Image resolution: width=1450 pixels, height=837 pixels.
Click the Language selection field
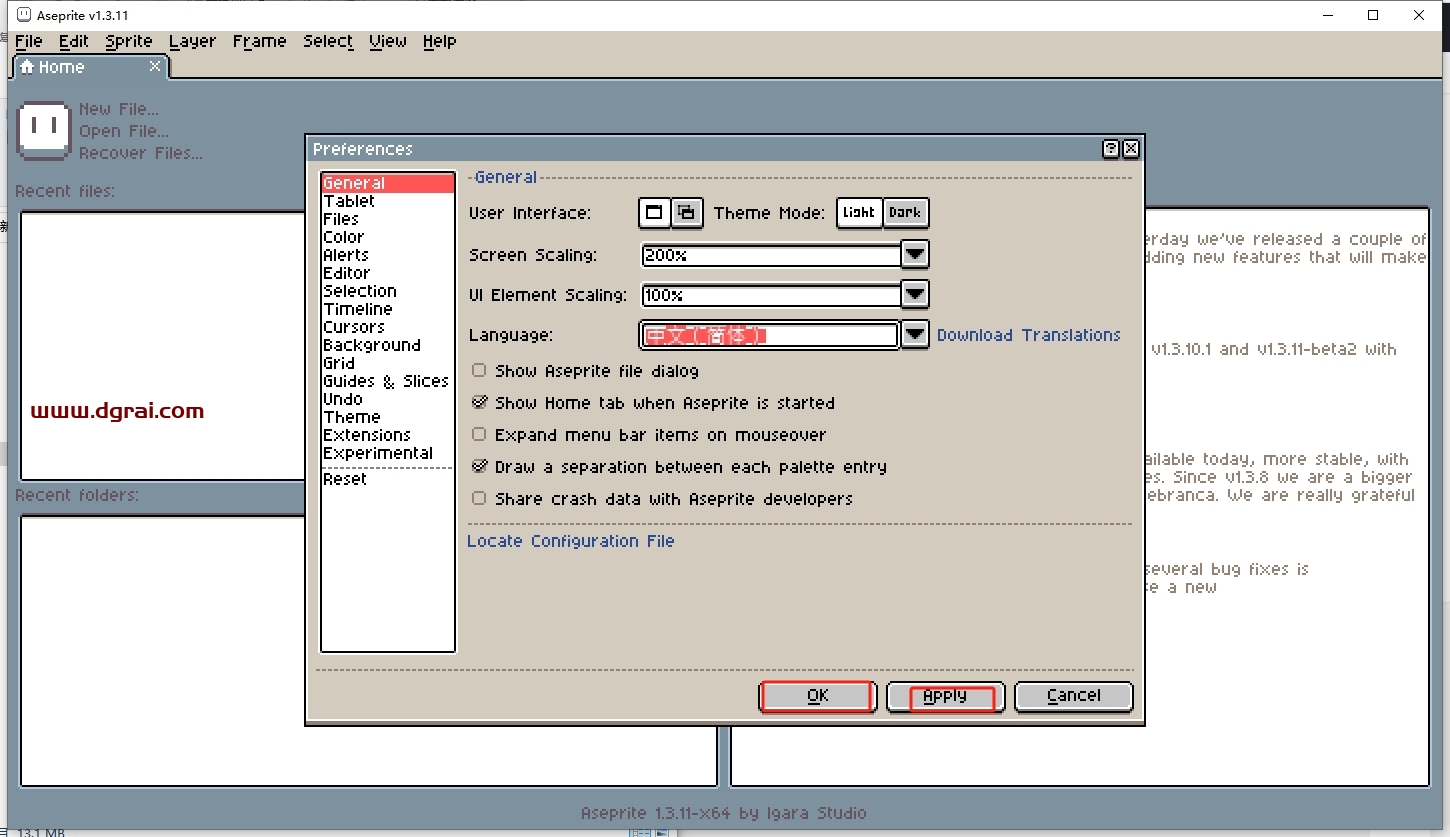[769, 335]
